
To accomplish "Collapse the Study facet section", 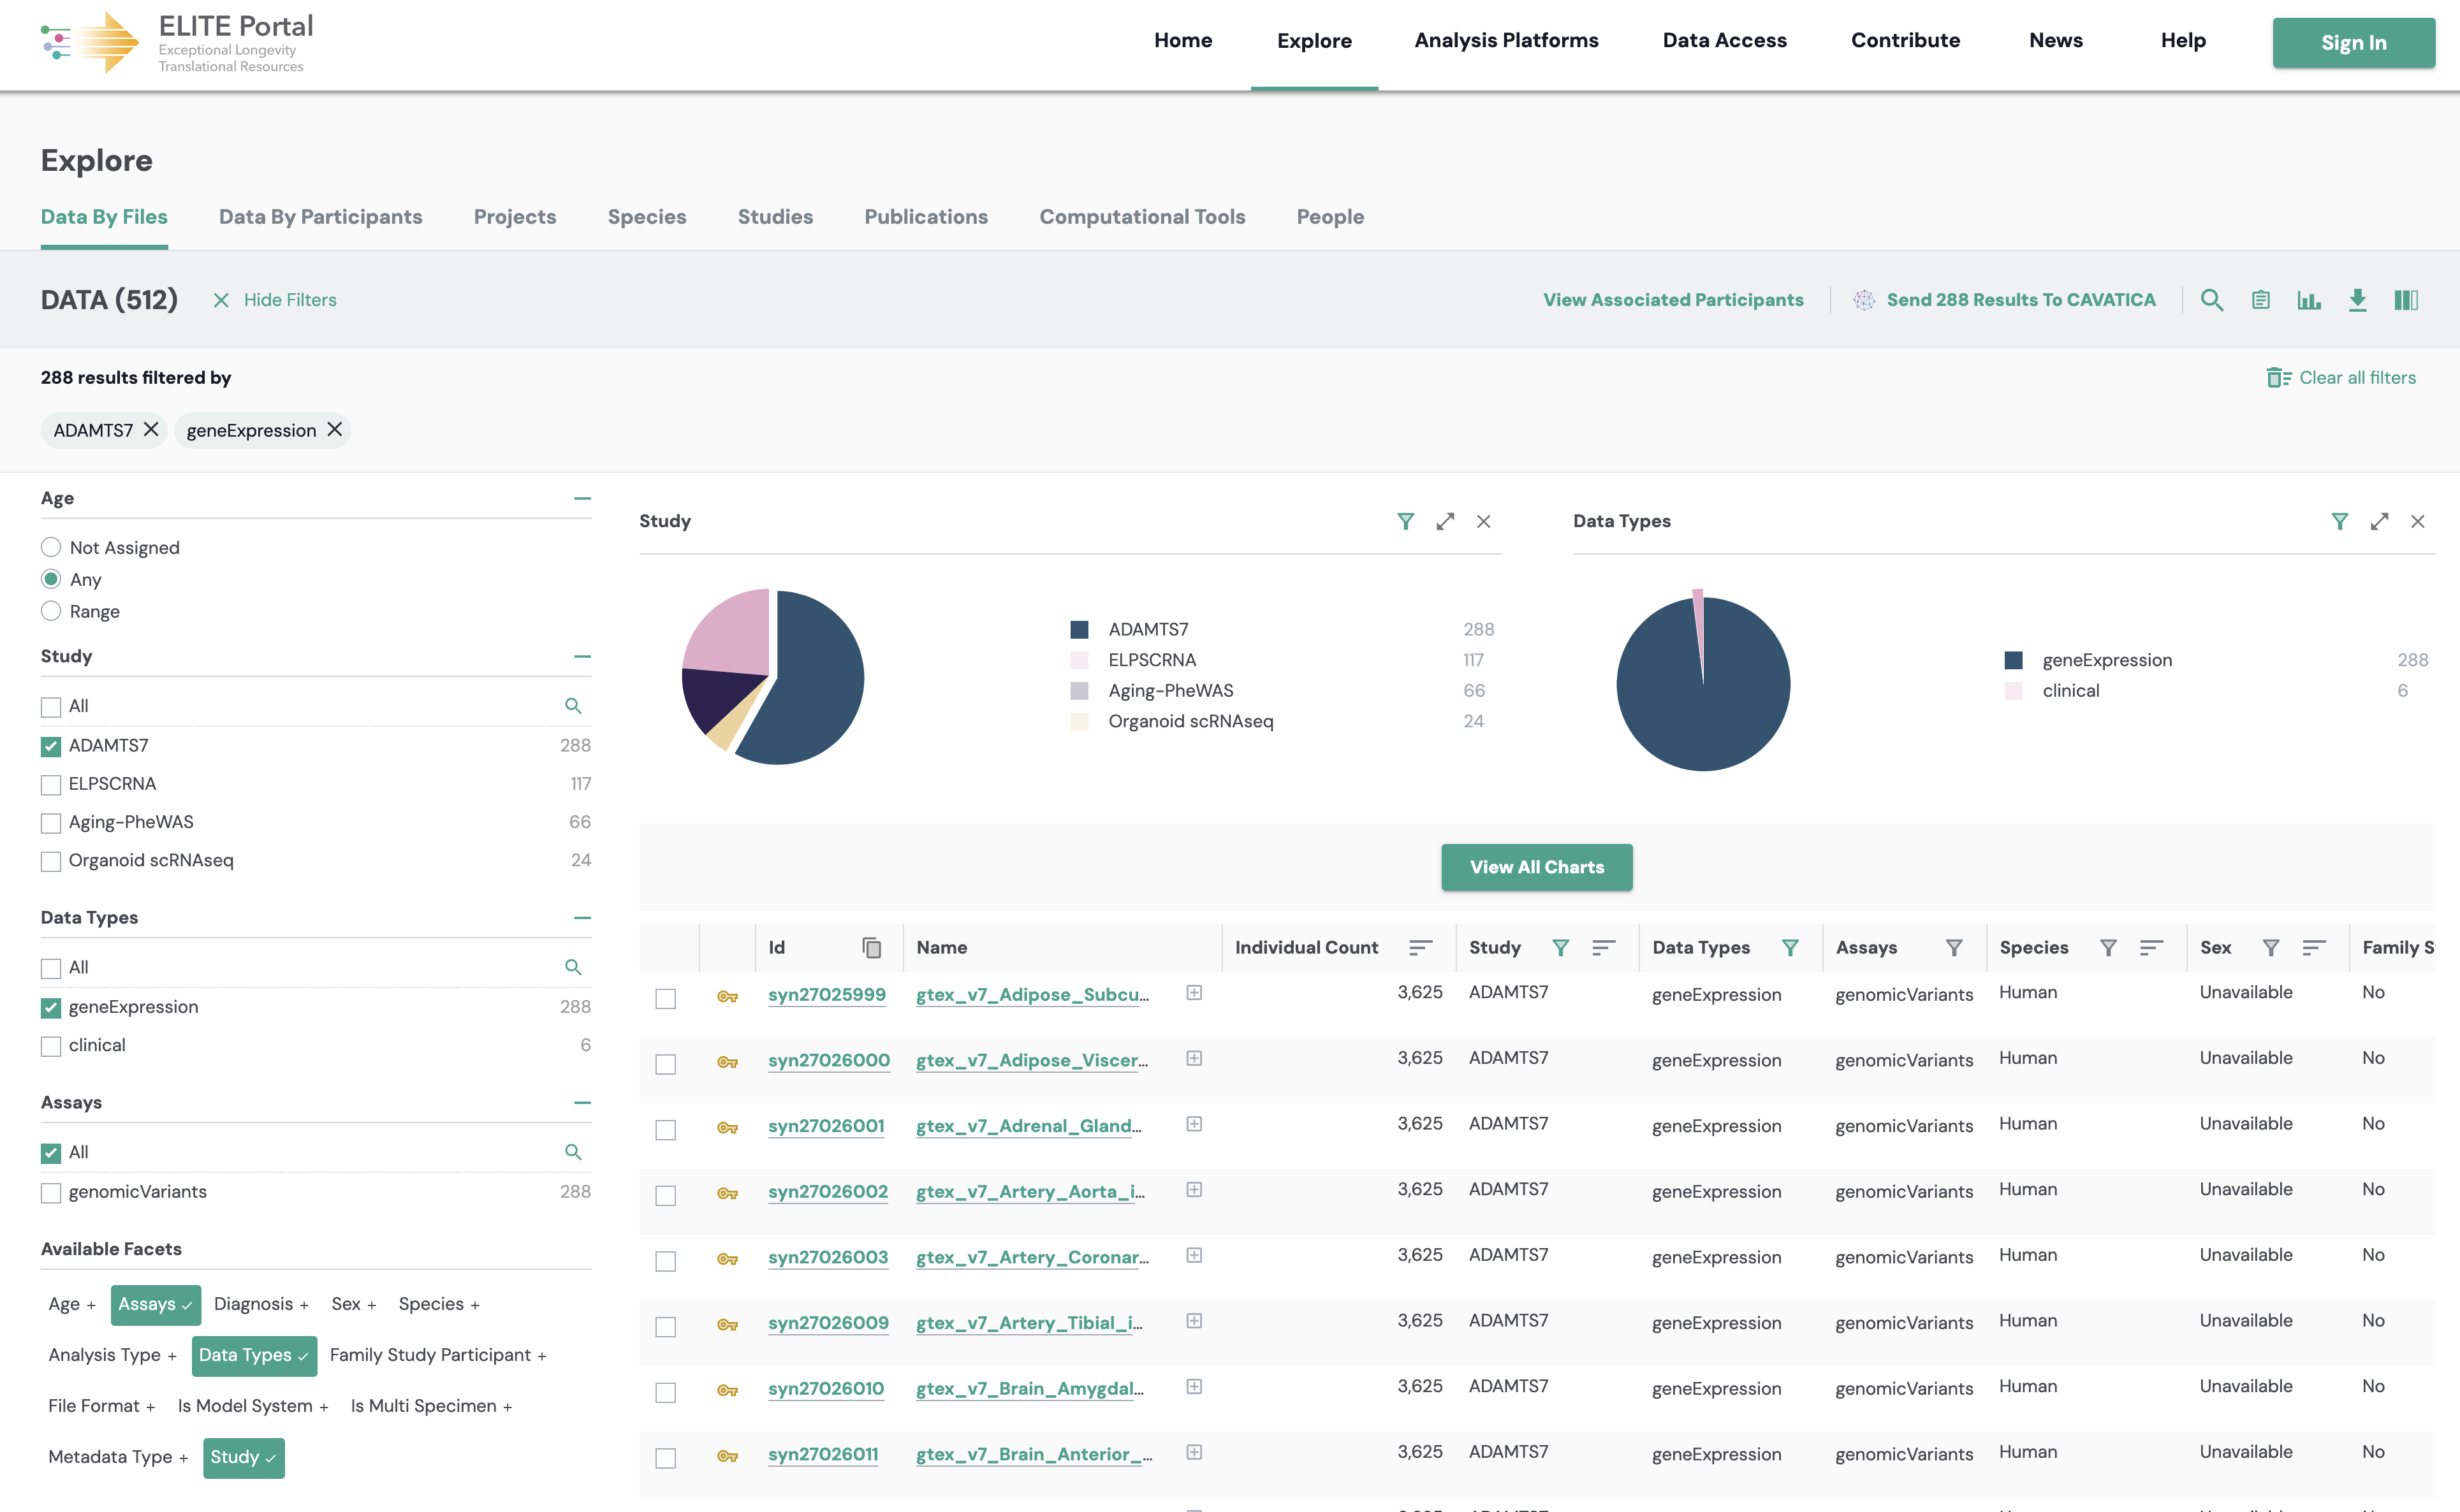I will tap(582, 656).
